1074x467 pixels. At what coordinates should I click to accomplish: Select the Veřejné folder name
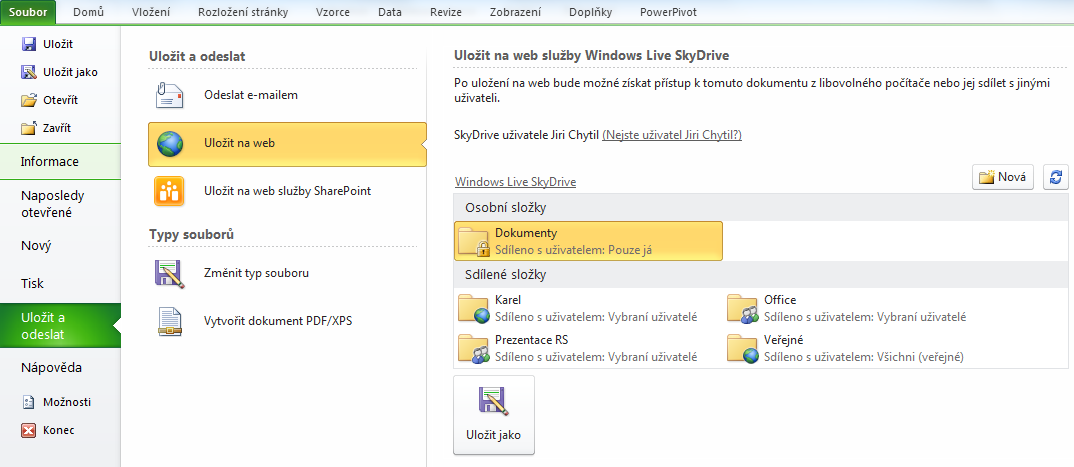pyautogui.click(x=784, y=340)
